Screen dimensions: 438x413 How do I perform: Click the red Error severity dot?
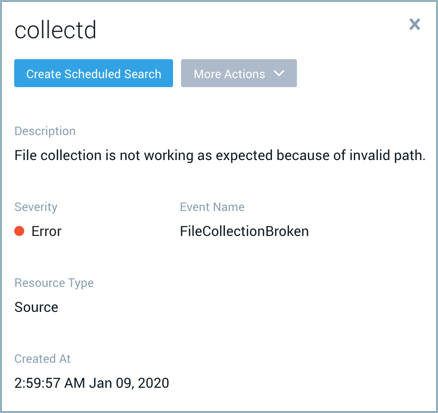point(19,231)
